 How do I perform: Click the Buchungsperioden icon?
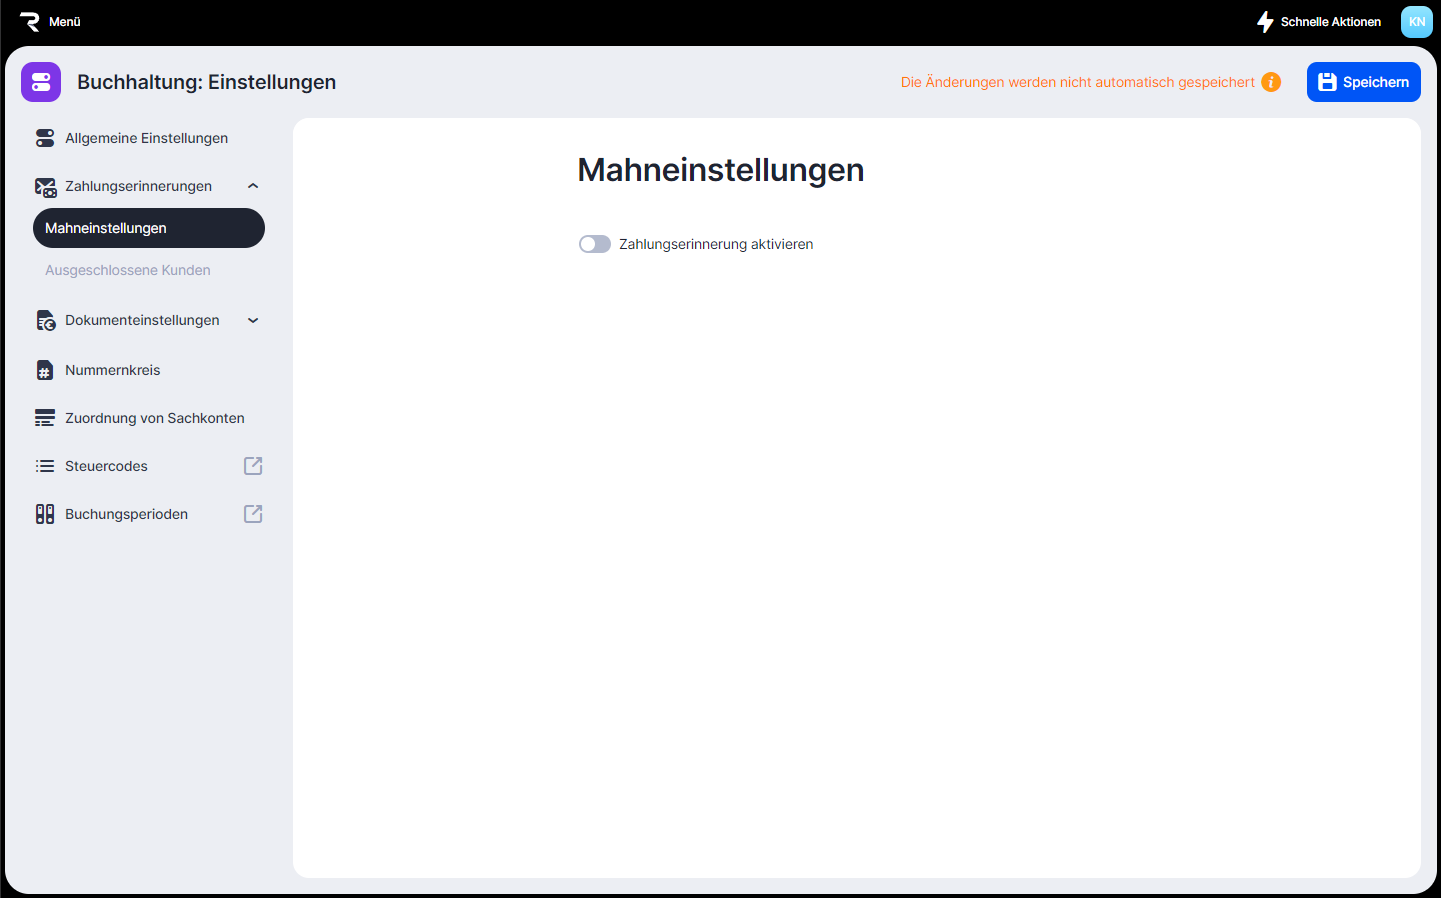[x=45, y=514]
